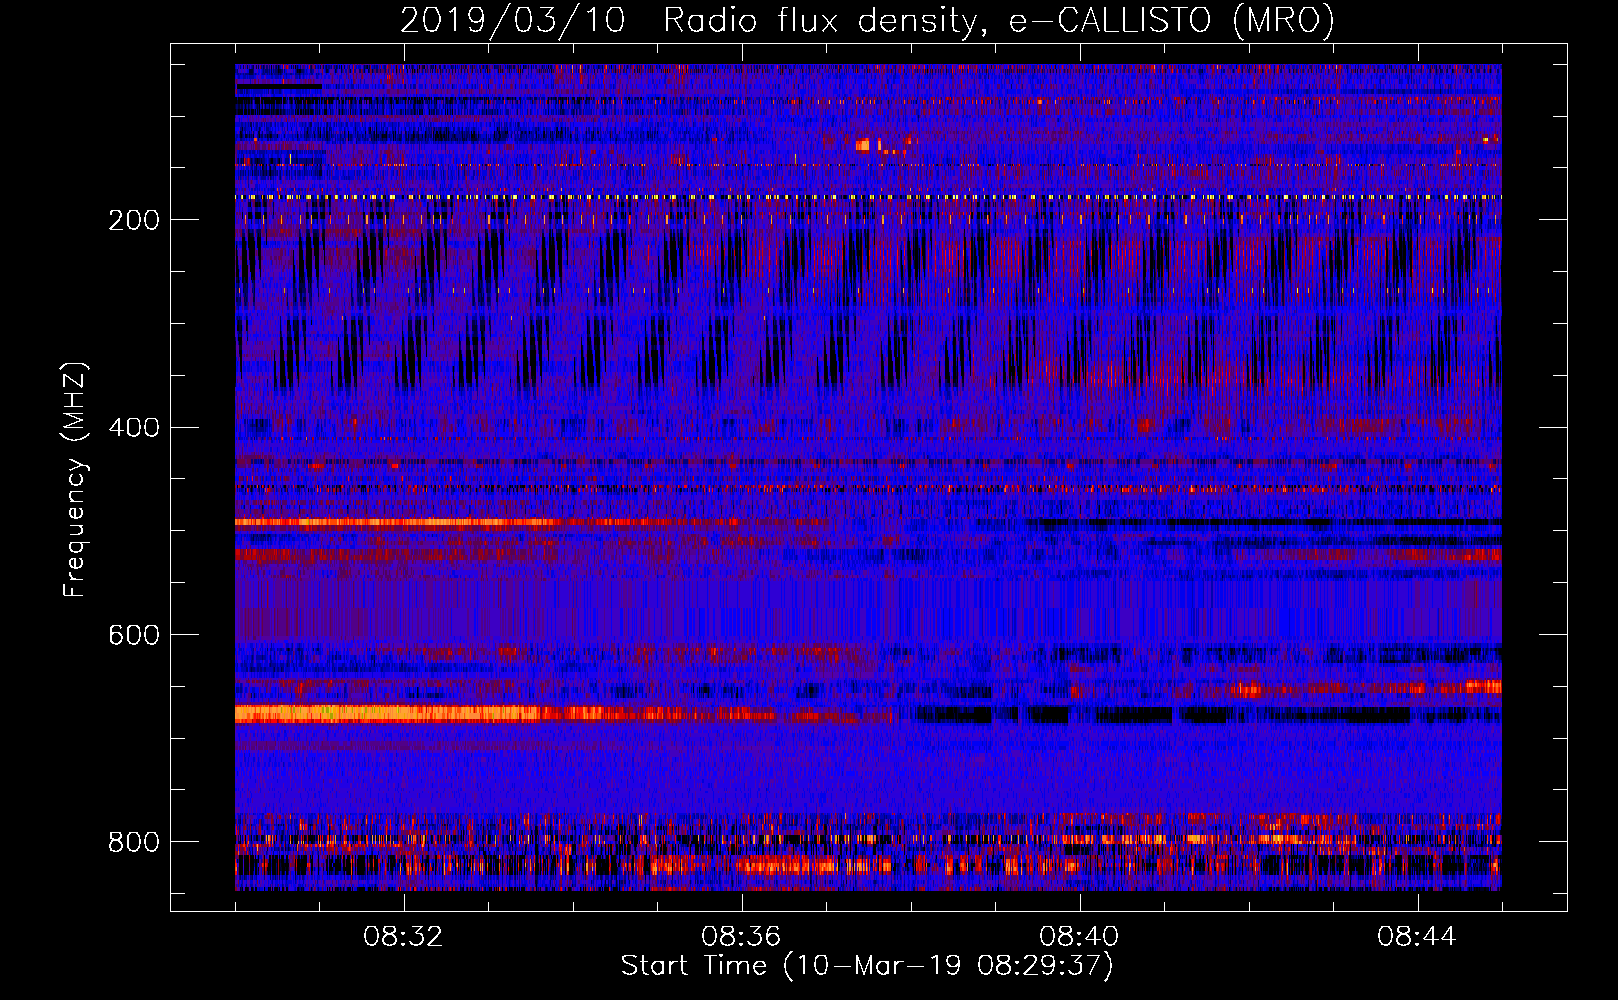The image size is (1618, 1000).
Task: Click the 08:36 time tick label
Action: tap(741, 937)
